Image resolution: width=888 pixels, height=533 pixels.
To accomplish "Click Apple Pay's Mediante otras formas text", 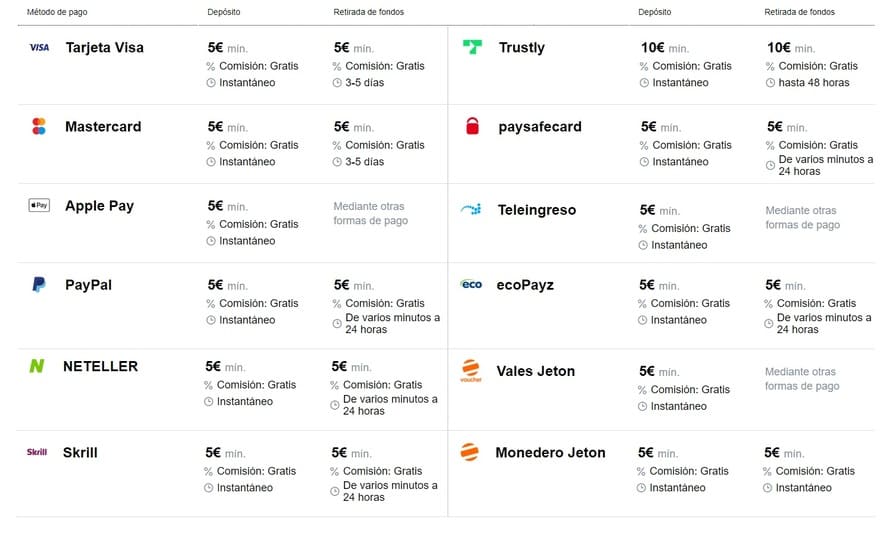I will (x=370, y=214).
